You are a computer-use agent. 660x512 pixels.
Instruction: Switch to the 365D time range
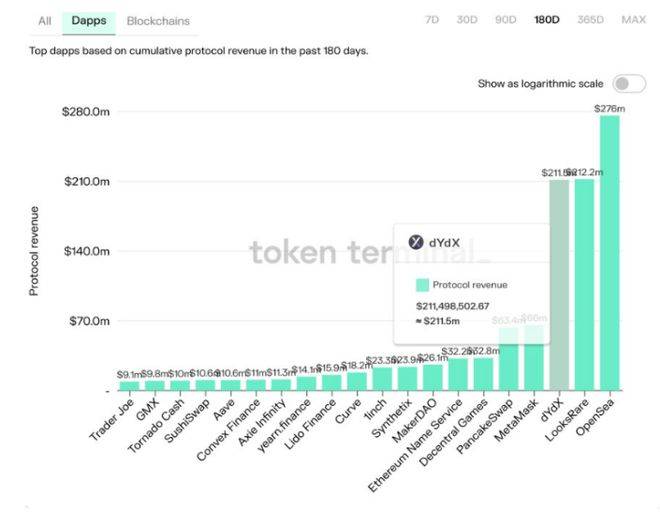click(x=591, y=20)
